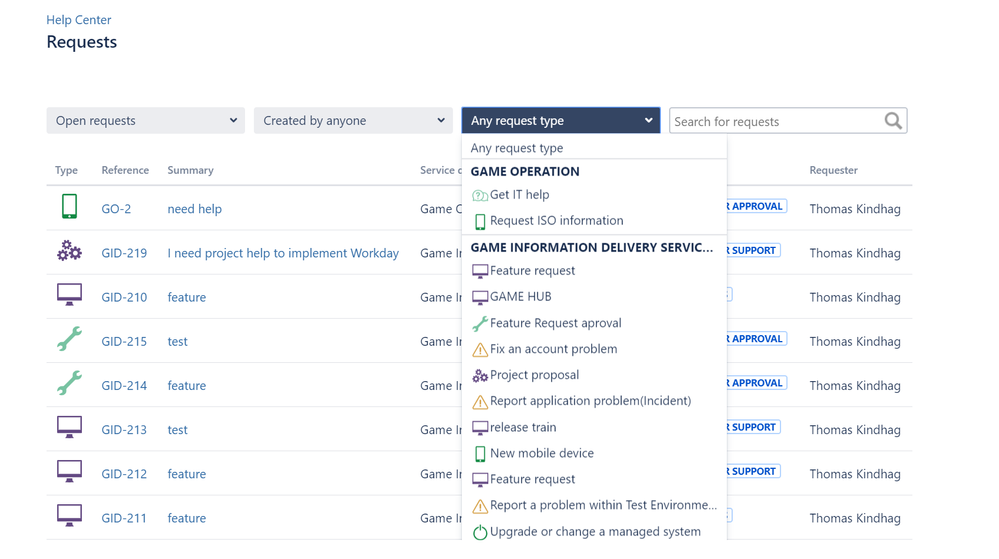The image size is (999, 559).
Task: Open the 'test' summary of GID-215
Action: click(177, 342)
